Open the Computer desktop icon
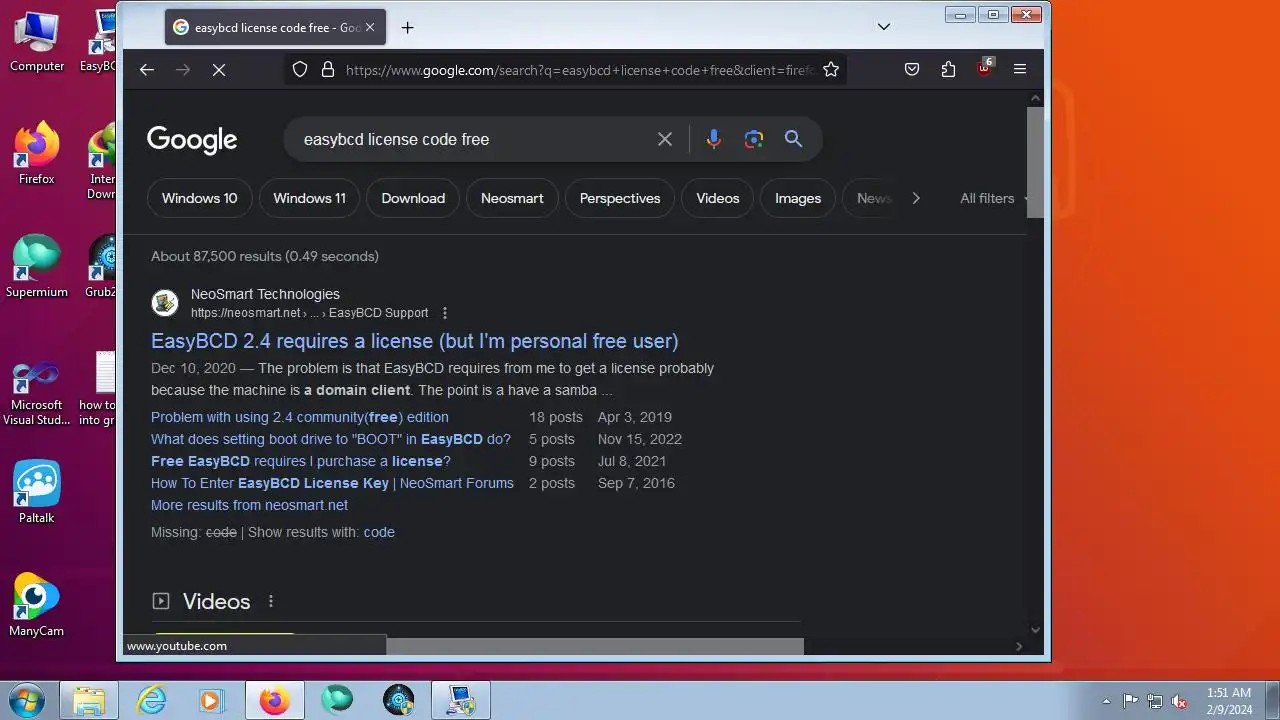This screenshot has height=720, width=1280. (37, 43)
